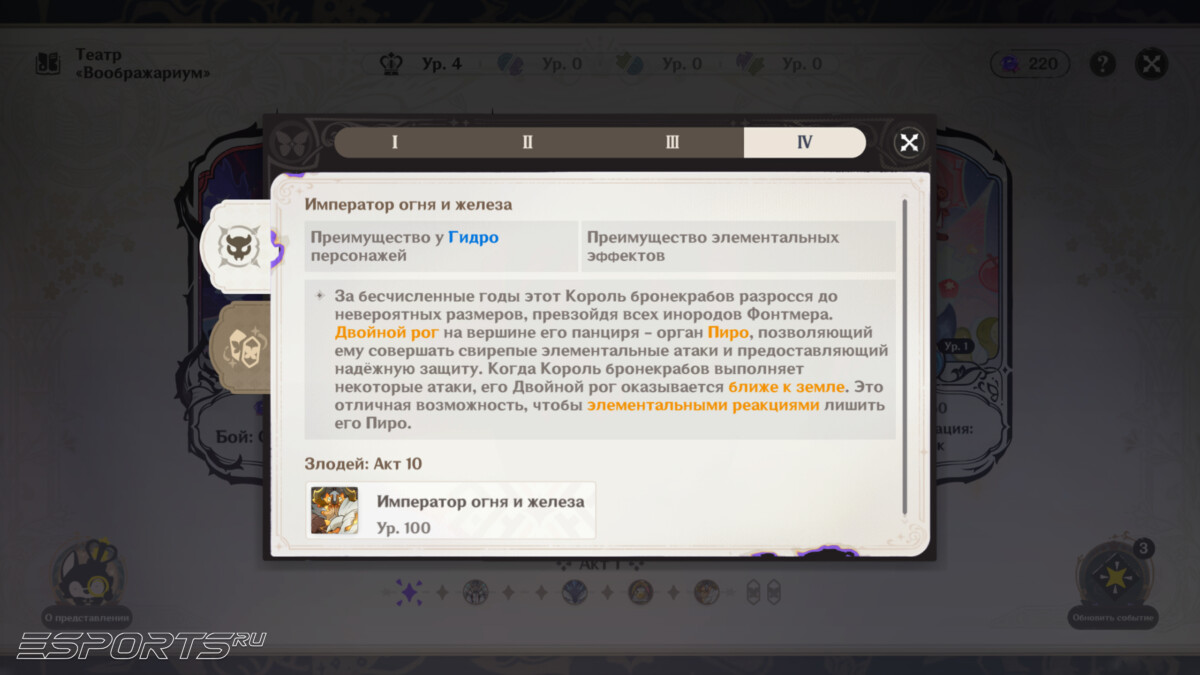Select the active tab IV

point(804,142)
